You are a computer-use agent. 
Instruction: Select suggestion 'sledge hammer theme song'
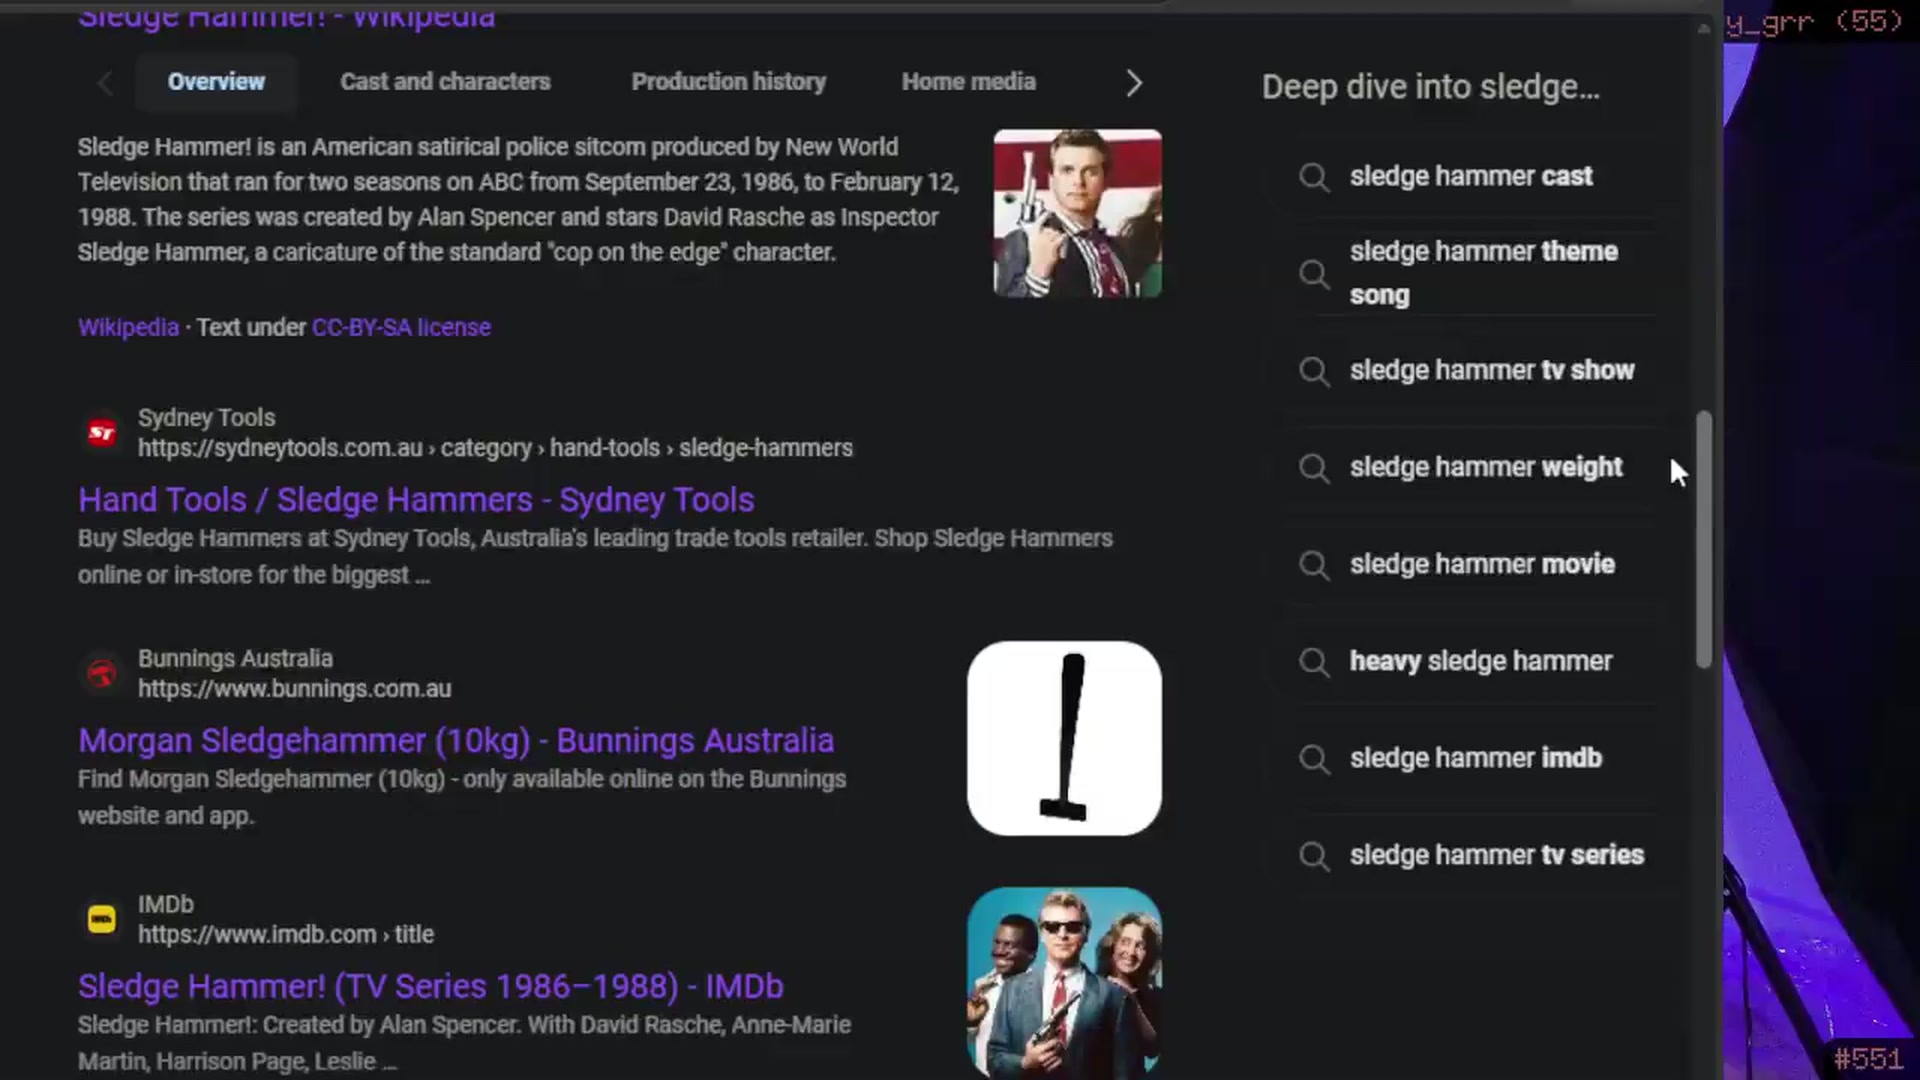(1484, 273)
